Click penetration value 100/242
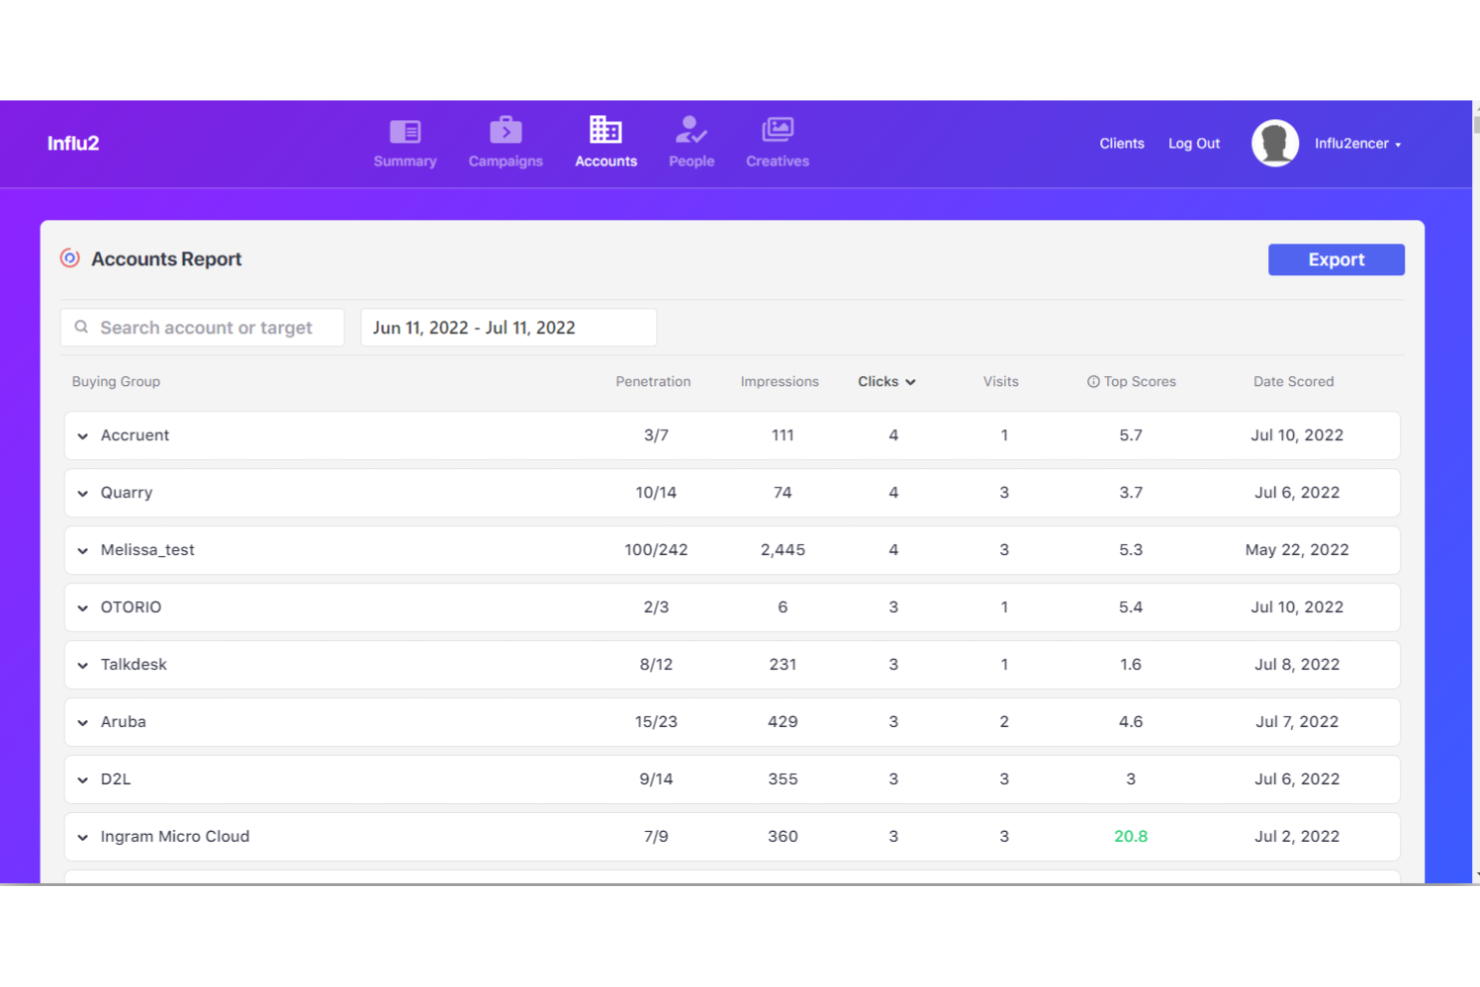The image size is (1480, 987). (x=656, y=550)
